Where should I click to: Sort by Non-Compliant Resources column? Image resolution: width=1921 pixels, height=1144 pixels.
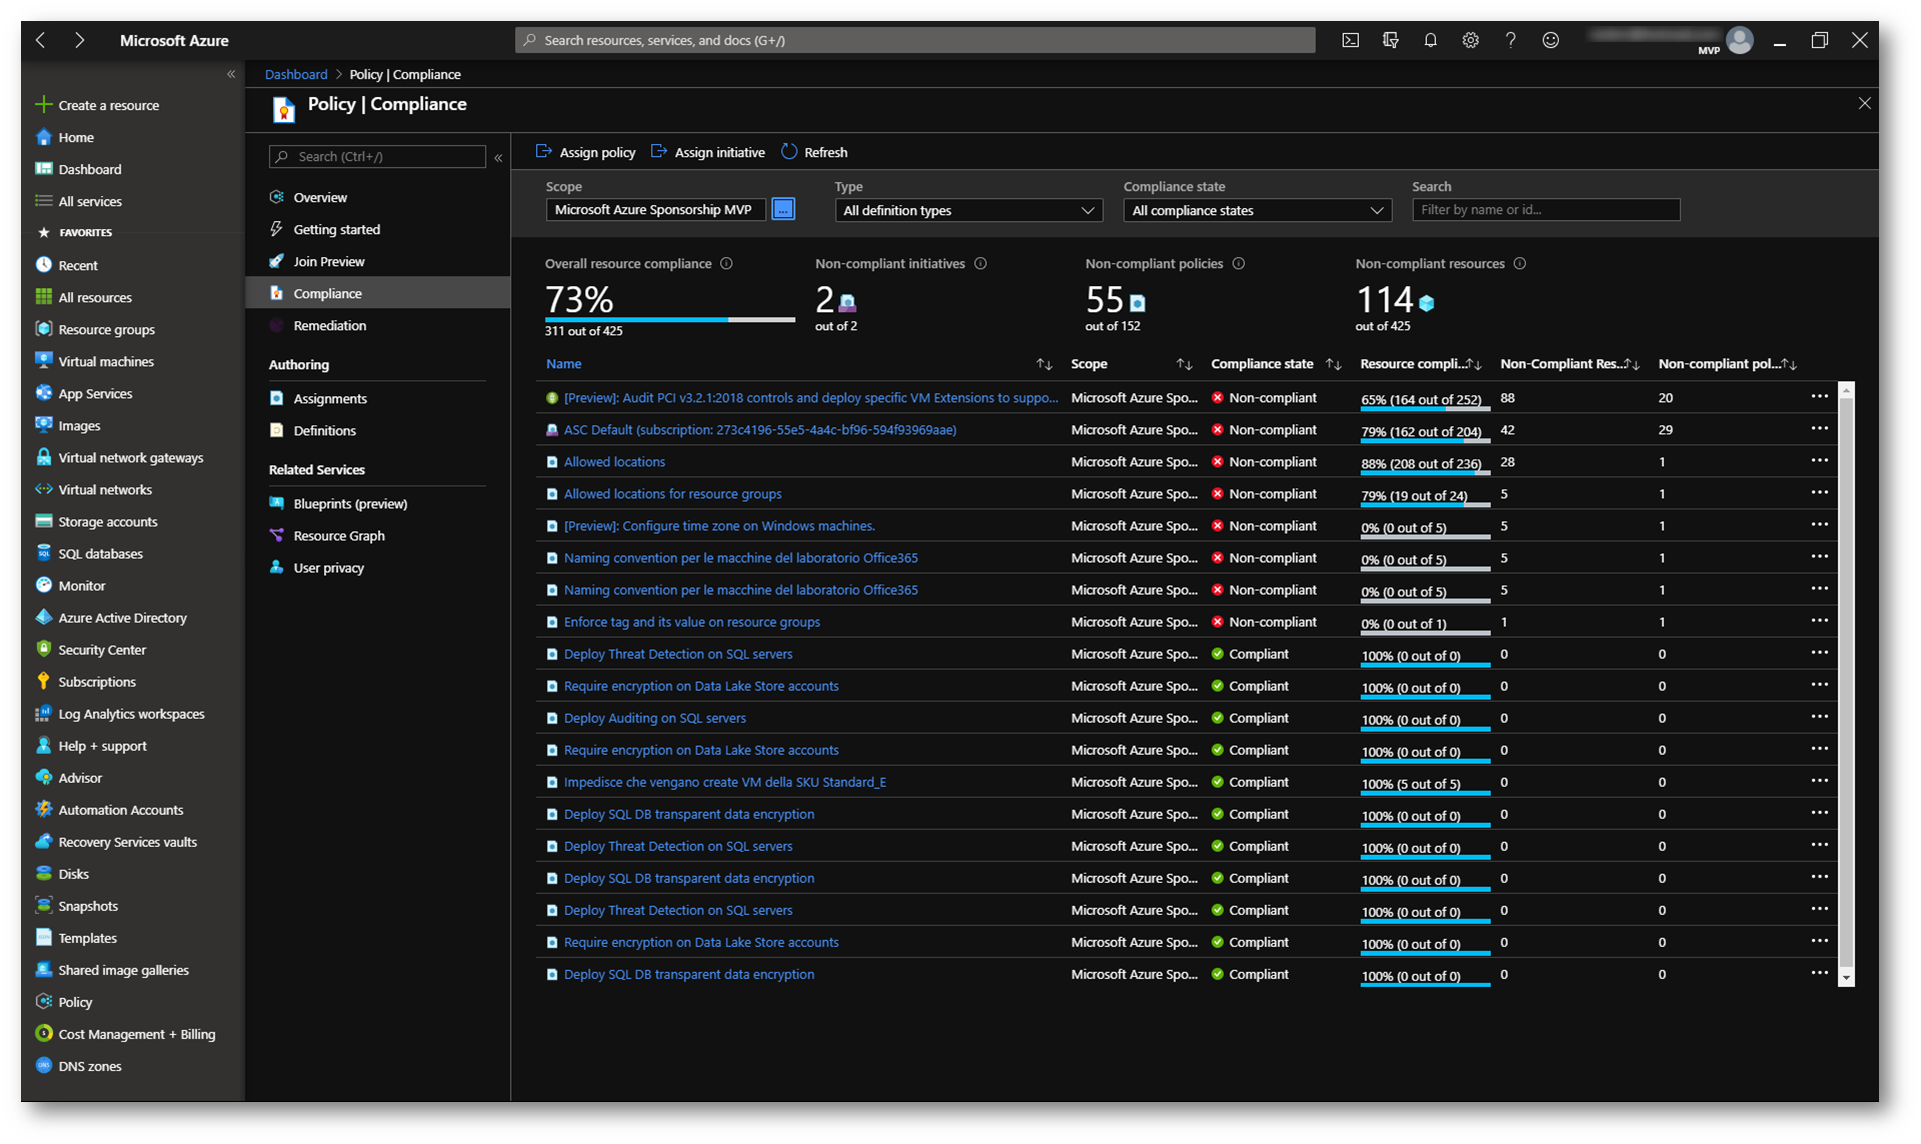1631,364
